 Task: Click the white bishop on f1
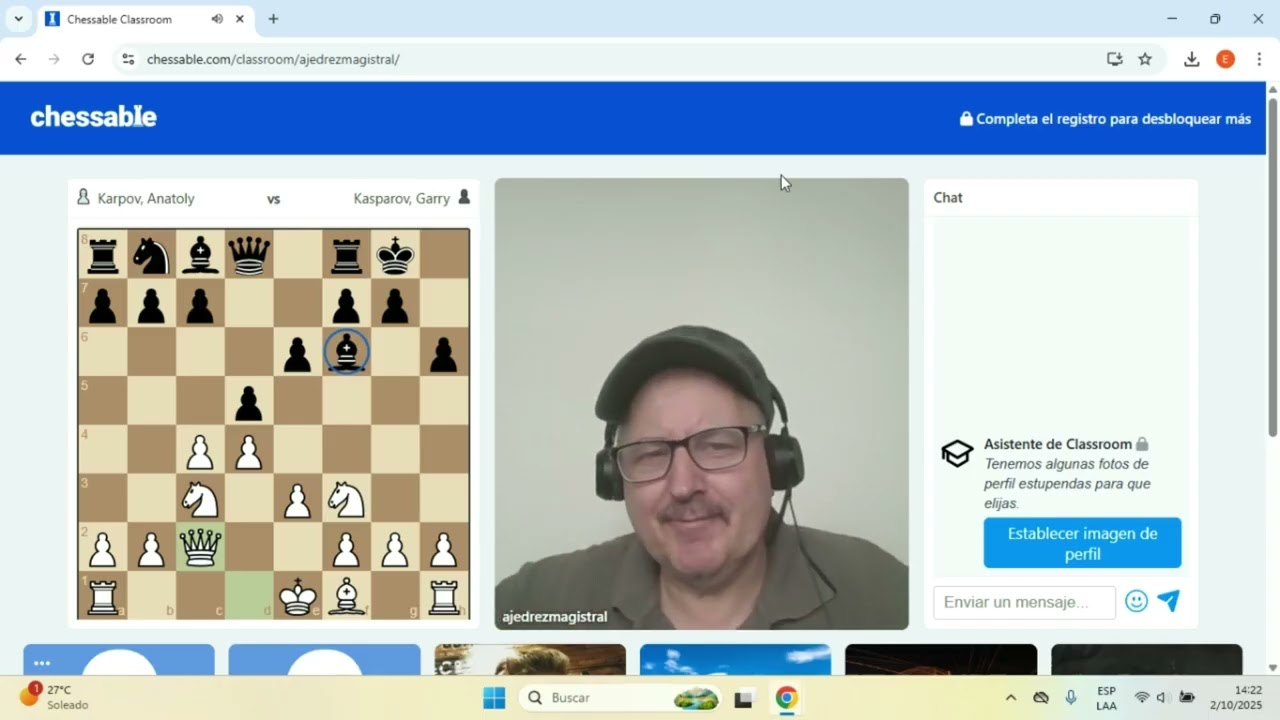pos(347,597)
